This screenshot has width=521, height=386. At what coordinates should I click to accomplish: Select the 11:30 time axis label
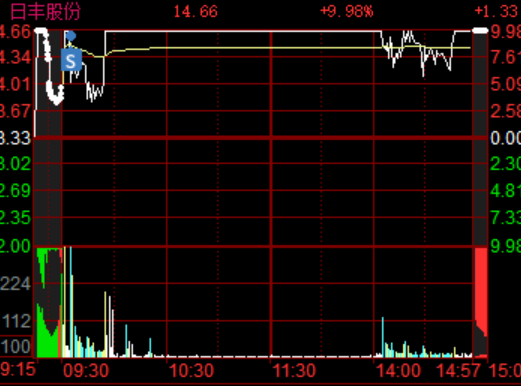coord(294,371)
